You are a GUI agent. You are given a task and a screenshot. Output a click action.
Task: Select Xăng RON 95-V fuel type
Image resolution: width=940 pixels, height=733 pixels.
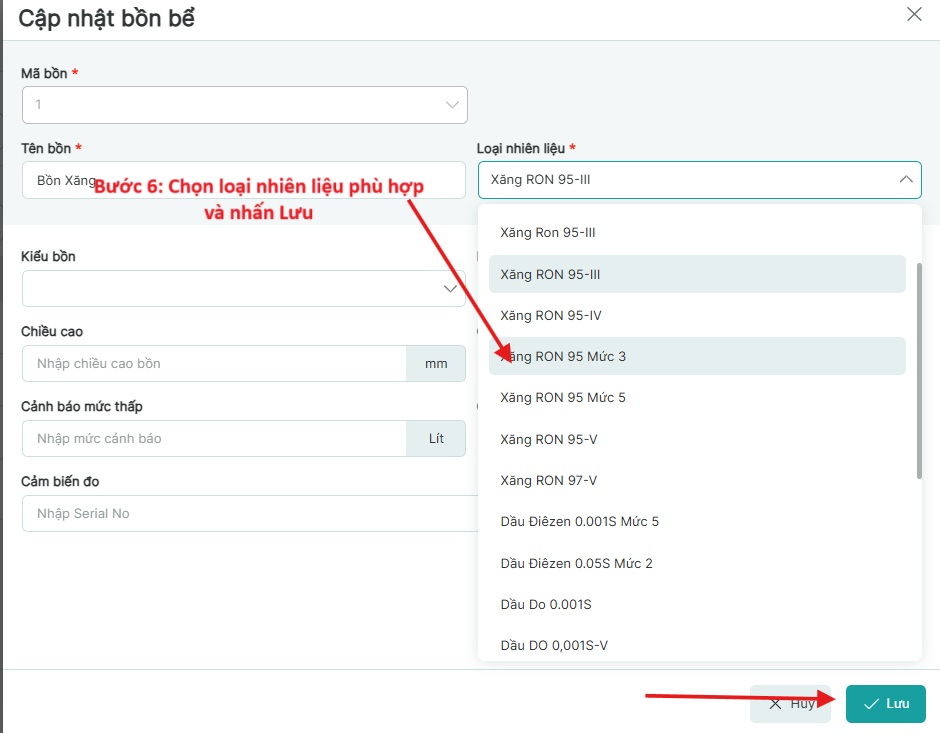[x=549, y=439]
